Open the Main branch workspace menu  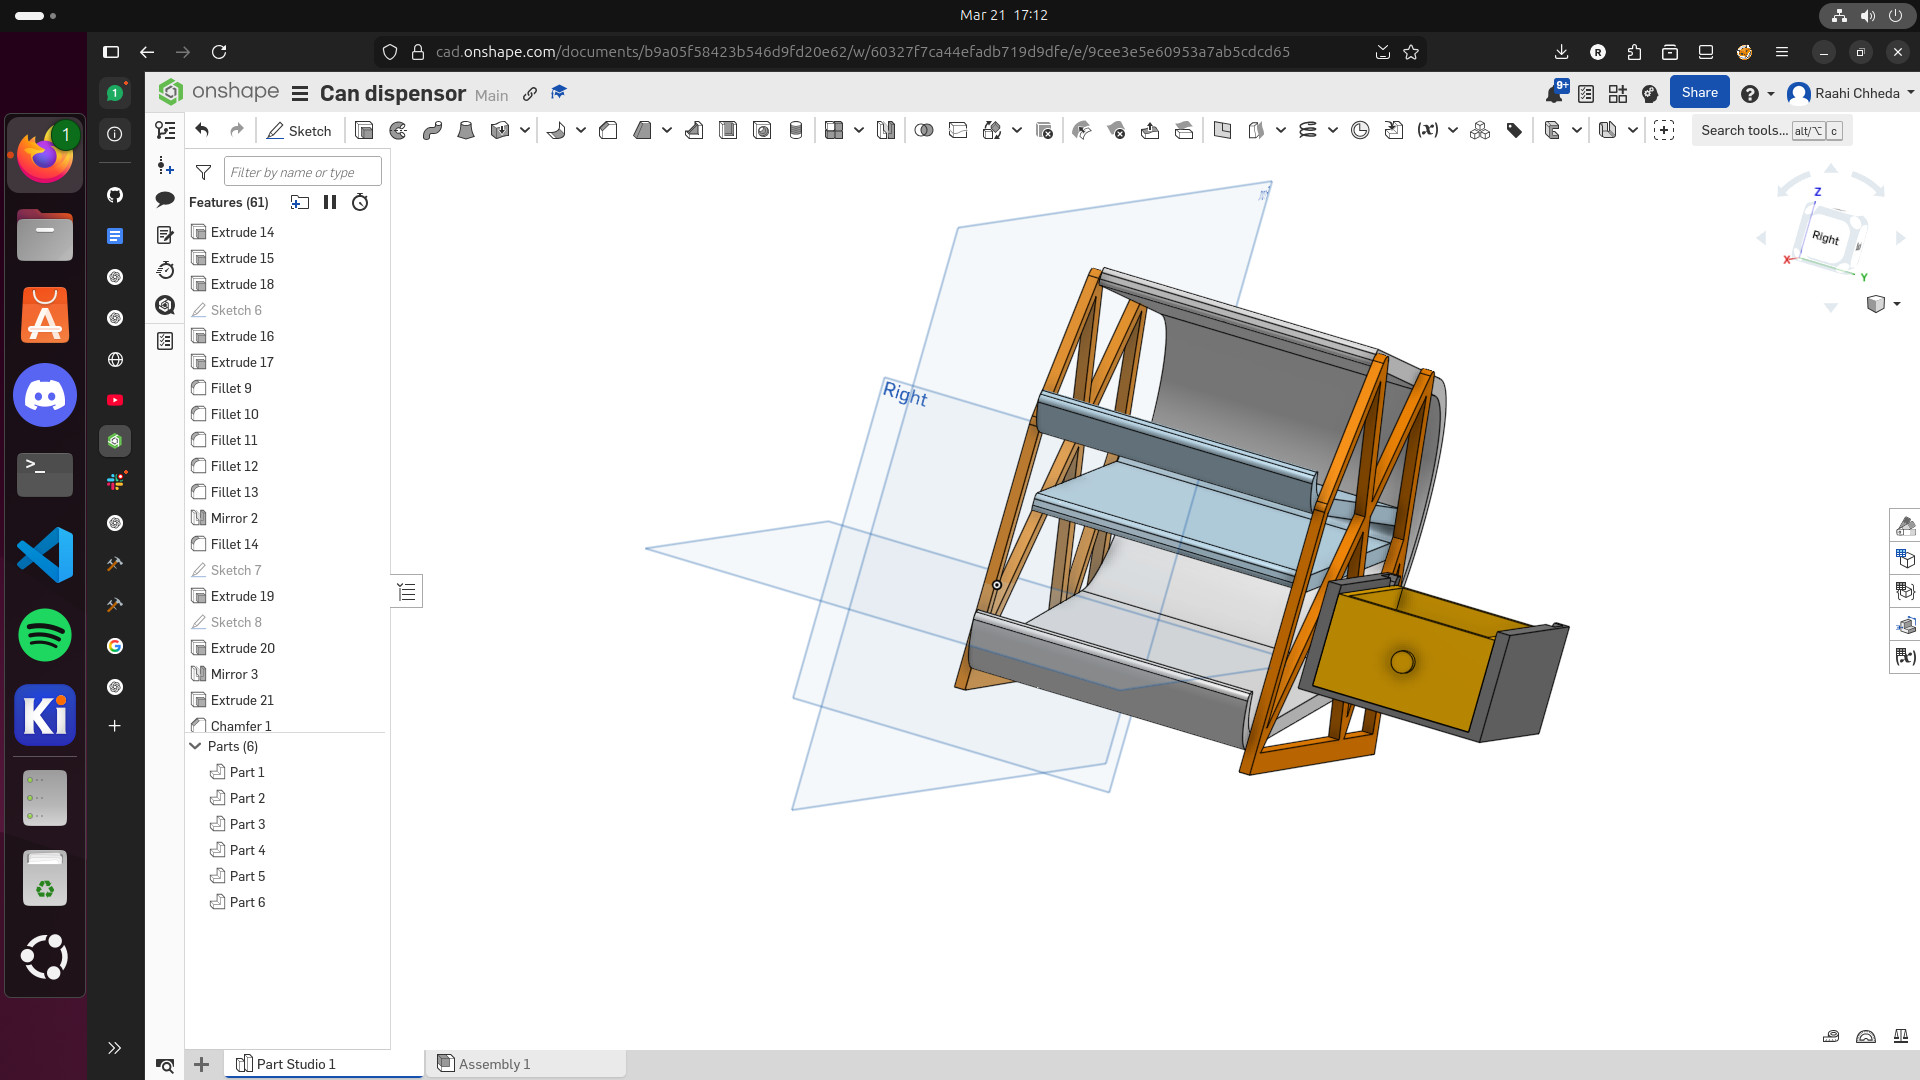[x=491, y=95]
